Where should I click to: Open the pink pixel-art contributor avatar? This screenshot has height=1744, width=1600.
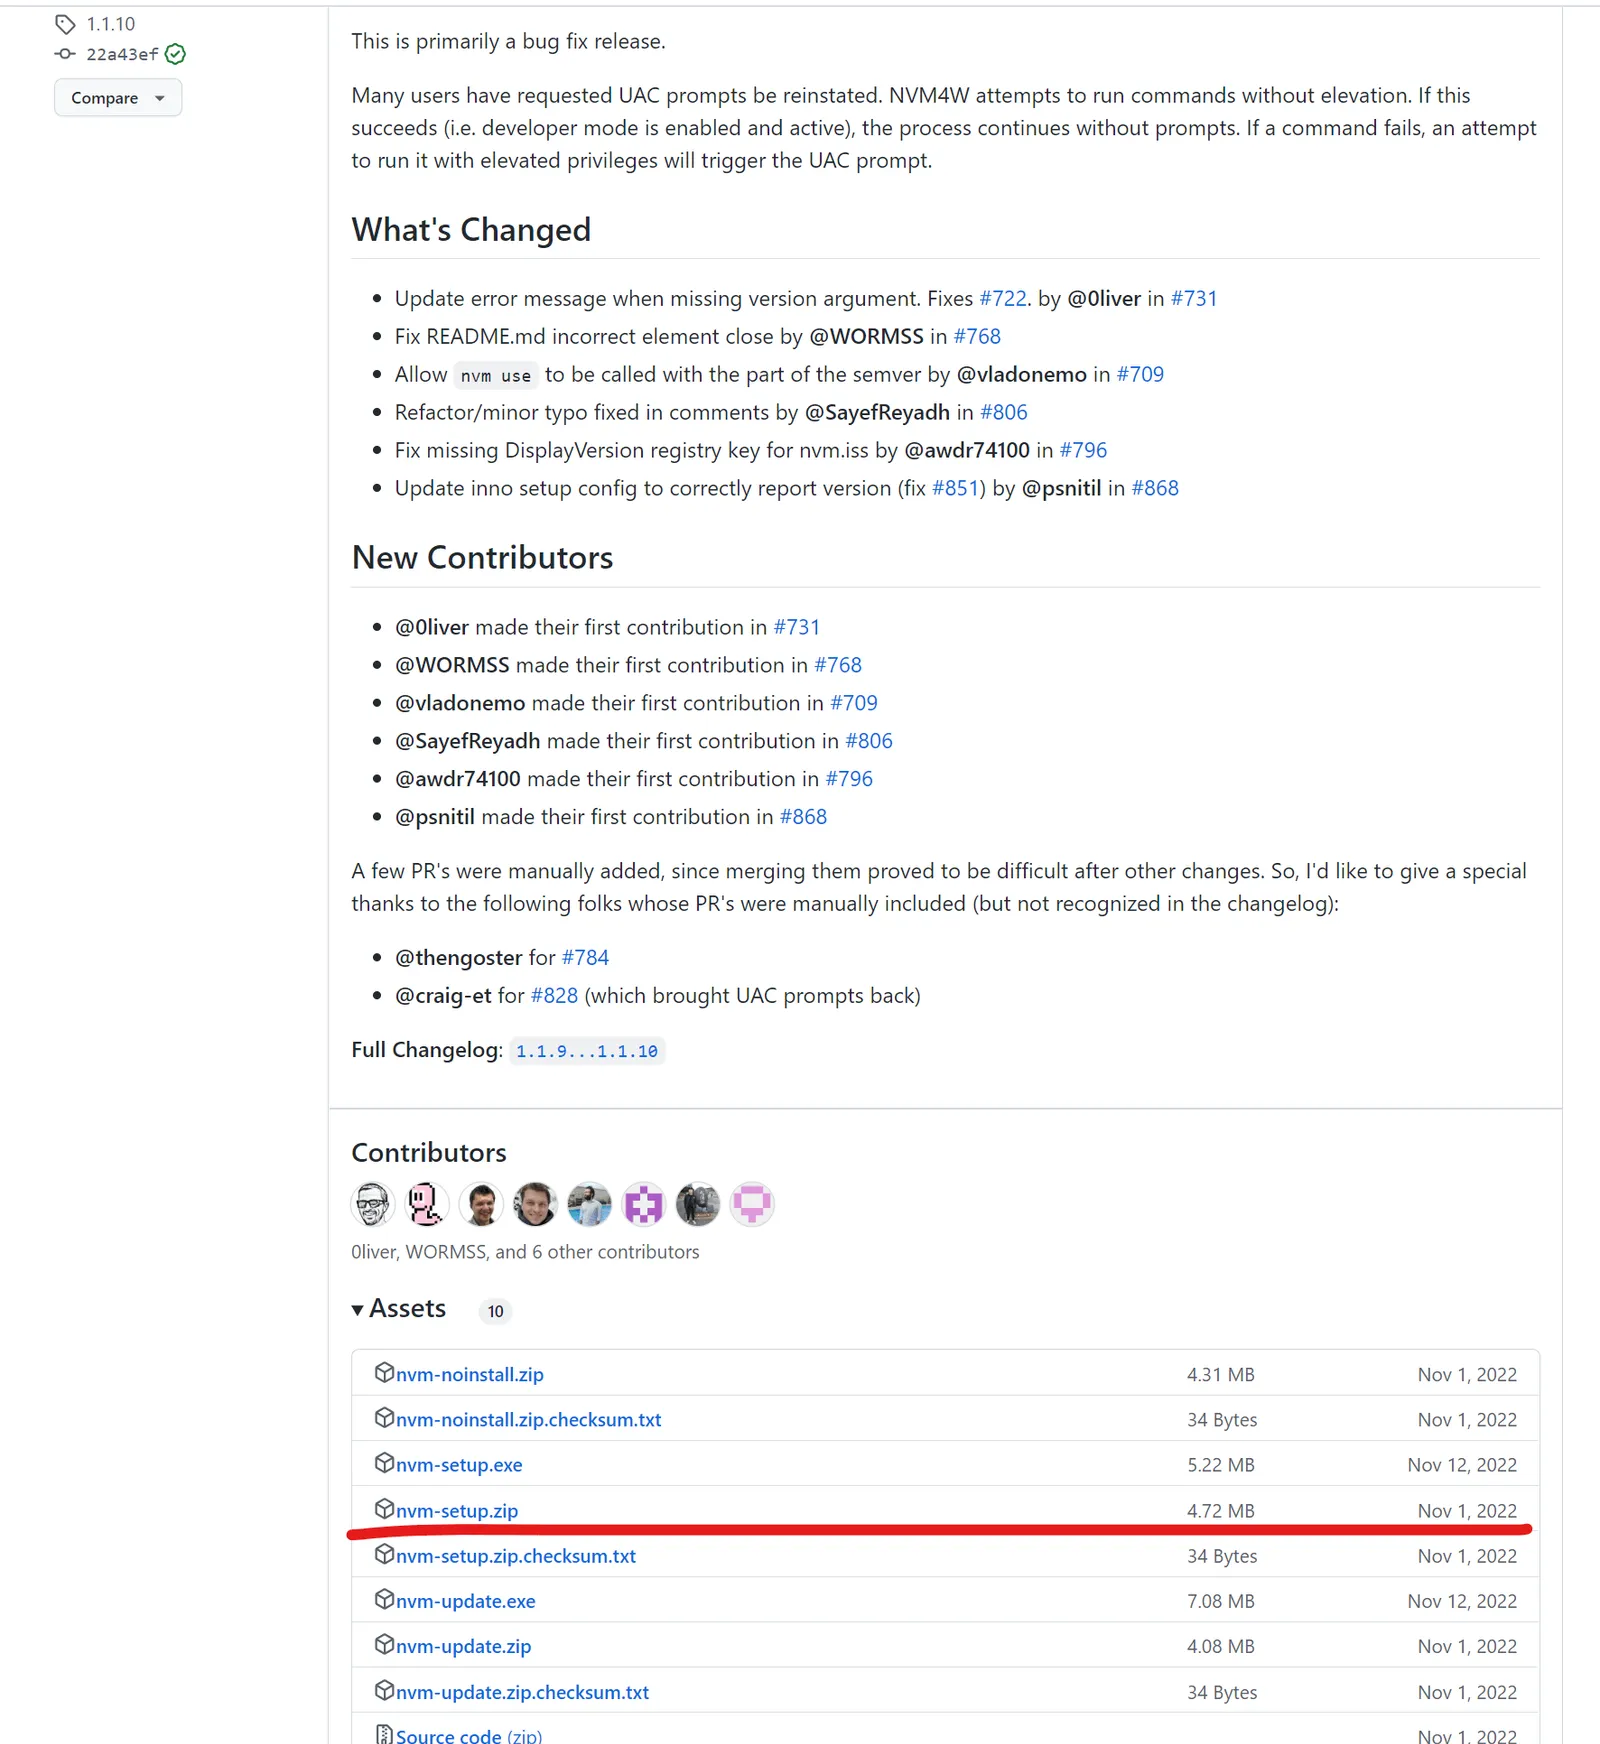[427, 1204]
